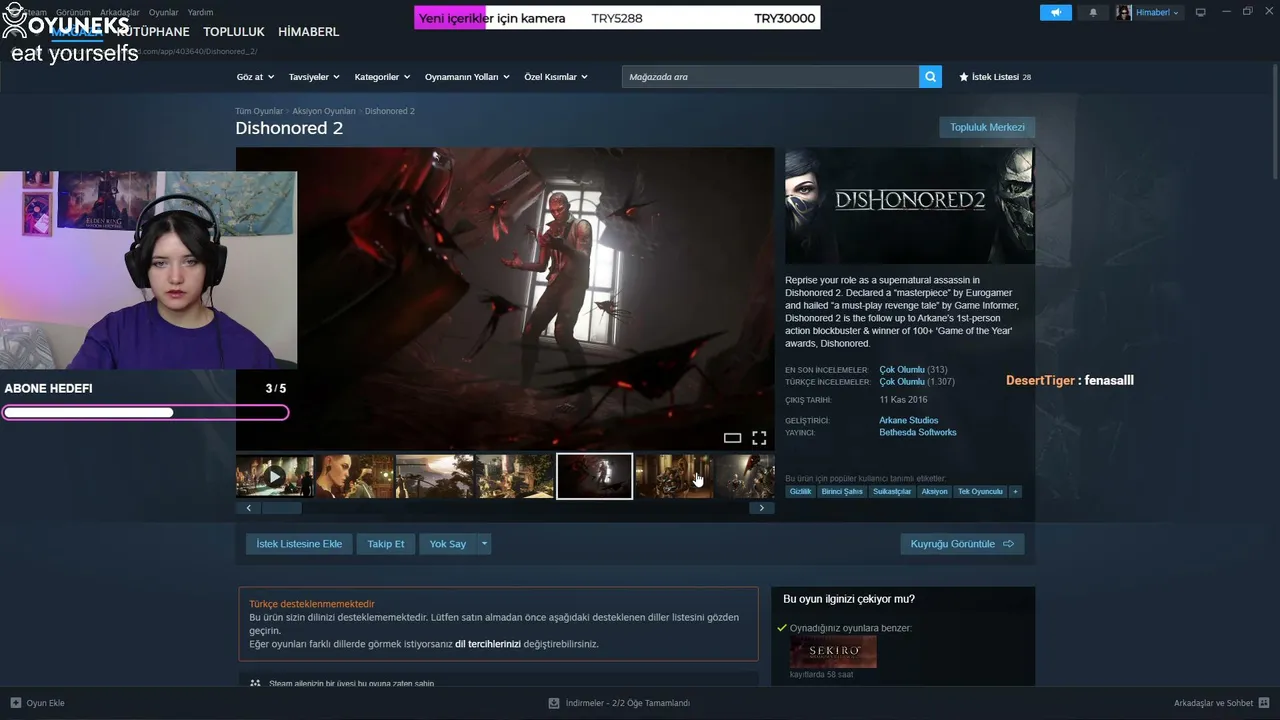Open the Bethesda Softworks publisher link
Viewport: 1280px width, 720px height.
[918, 433]
